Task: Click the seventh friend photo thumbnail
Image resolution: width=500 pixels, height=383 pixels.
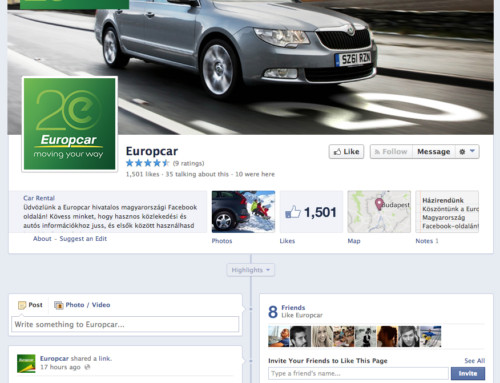Action: [x=409, y=337]
